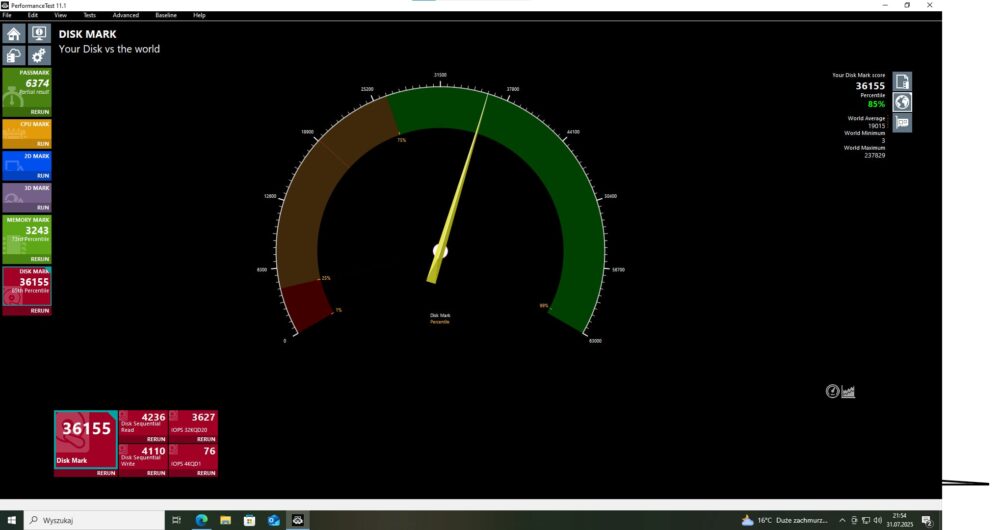
Task: Open the Edit menu
Action: tap(33, 15)
